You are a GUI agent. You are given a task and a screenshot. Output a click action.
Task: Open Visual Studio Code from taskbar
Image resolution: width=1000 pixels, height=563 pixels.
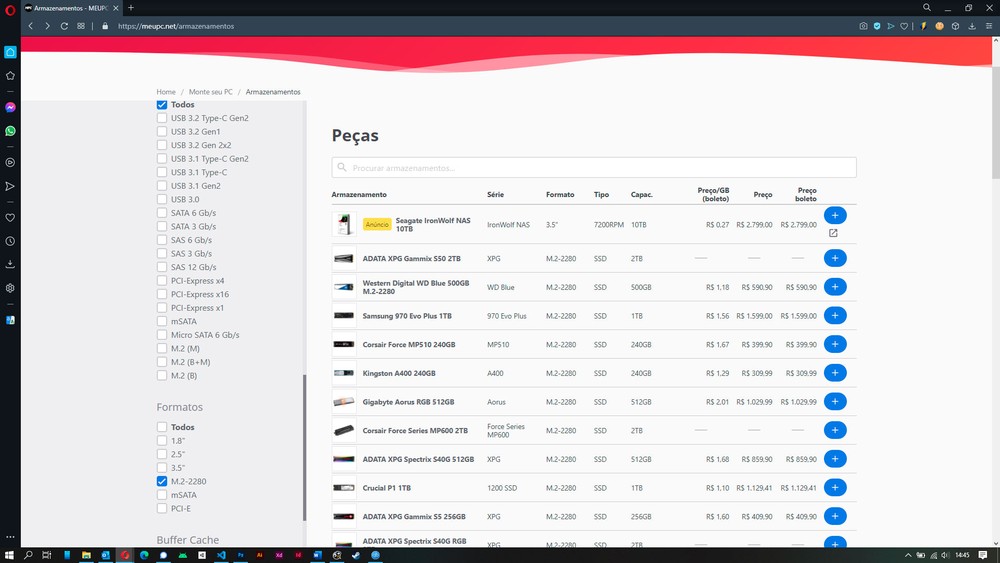coord(221,555)
